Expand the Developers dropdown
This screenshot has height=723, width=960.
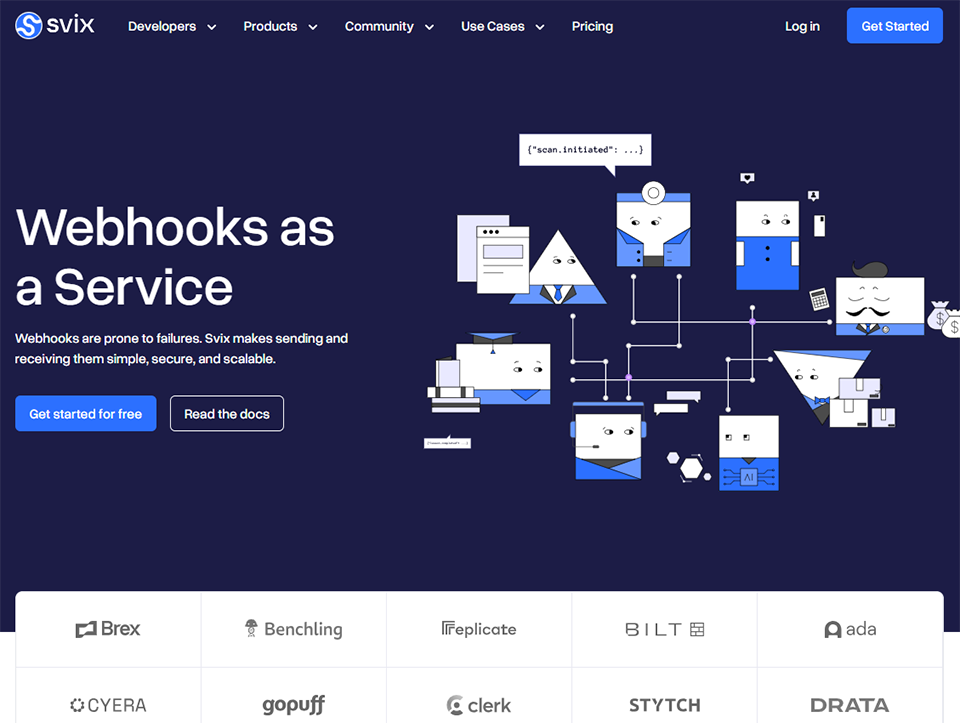point(172,26)
